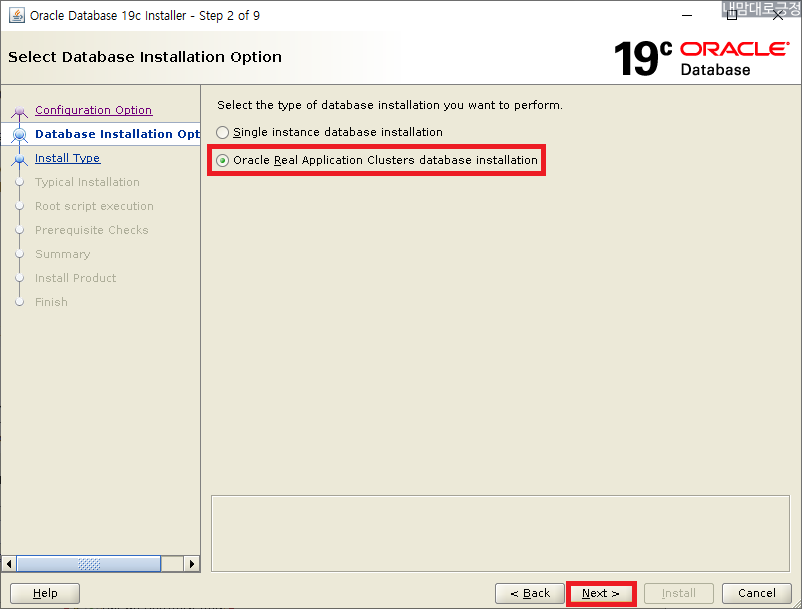
Task: Click the 'Install Product' step text
Action: coord(75,278)
